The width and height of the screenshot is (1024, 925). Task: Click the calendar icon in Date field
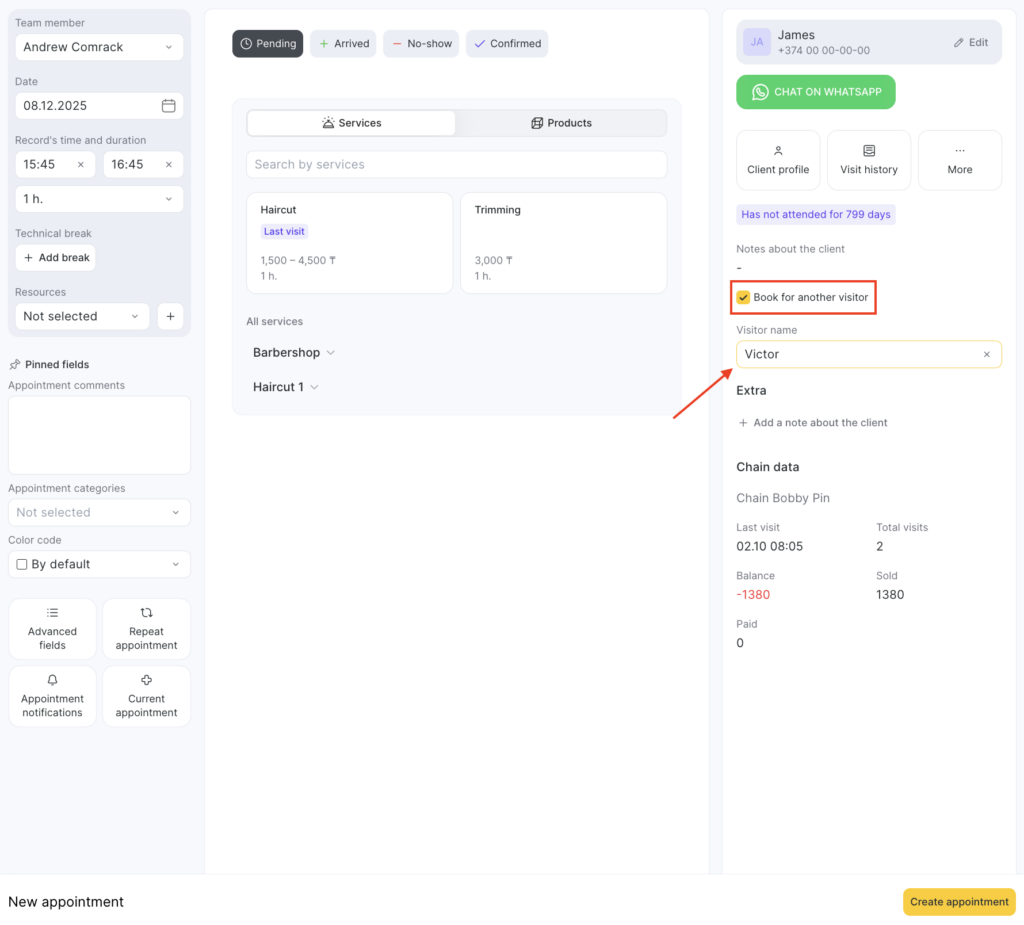pos(168,106)
